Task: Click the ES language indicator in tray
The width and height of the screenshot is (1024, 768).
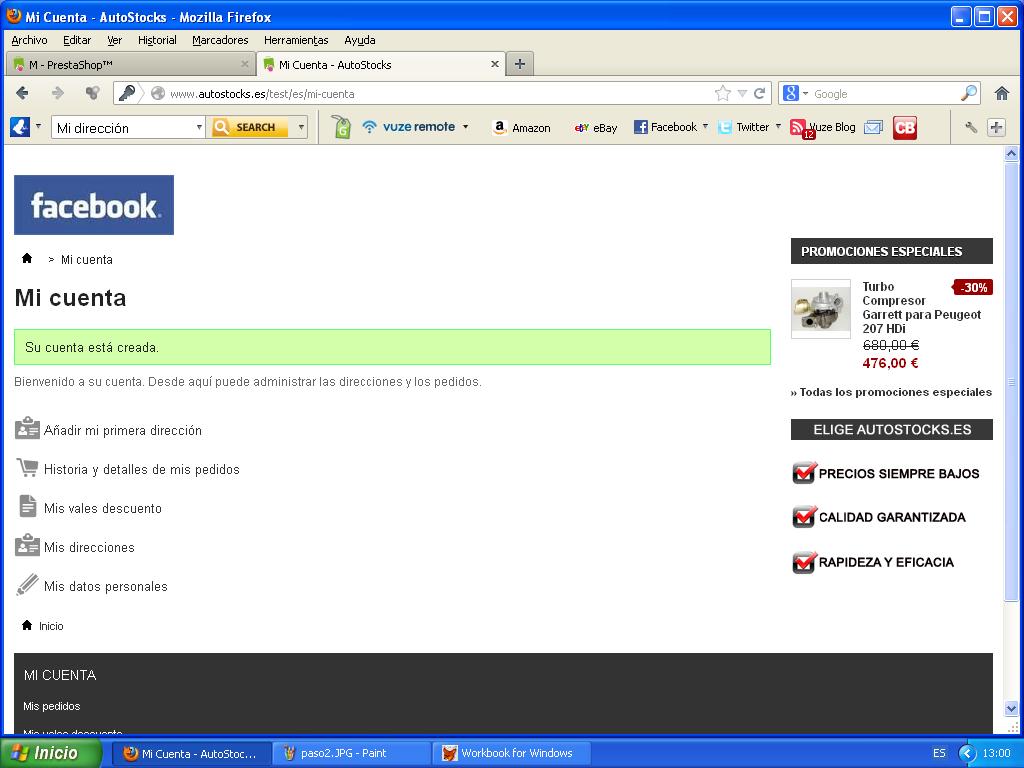Action: click(x=939, y=753)
